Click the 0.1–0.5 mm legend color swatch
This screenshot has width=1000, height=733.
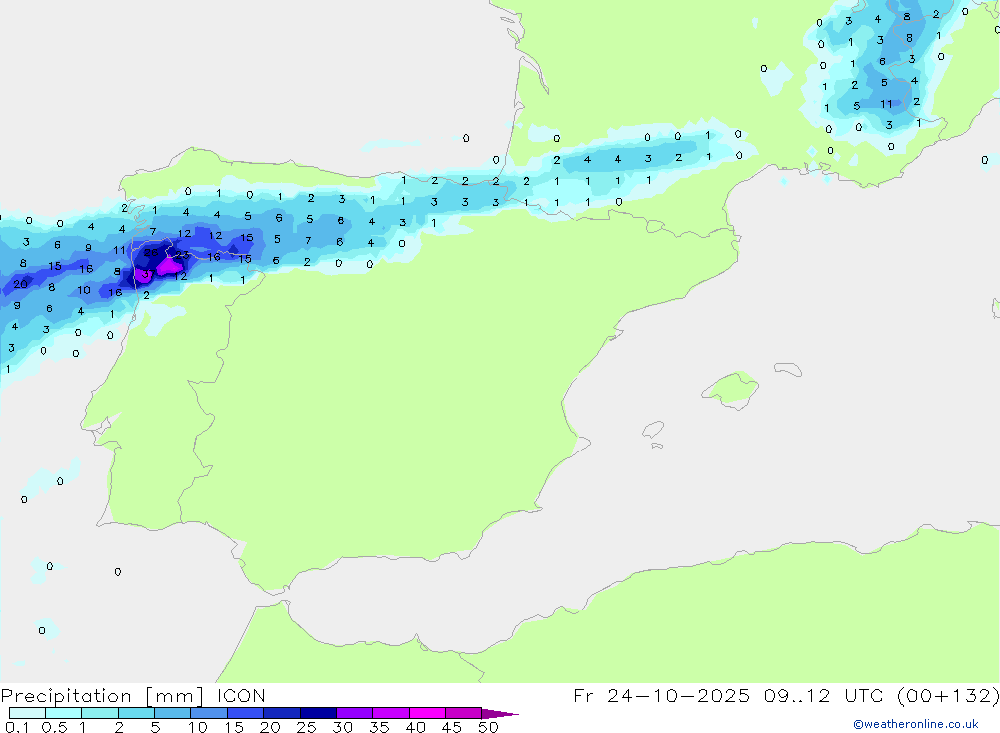click(27, 713)
